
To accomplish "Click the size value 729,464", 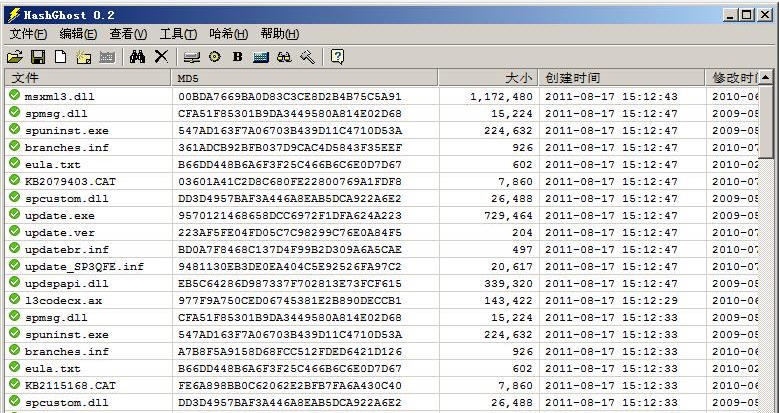I will click(x=508, y=216).
